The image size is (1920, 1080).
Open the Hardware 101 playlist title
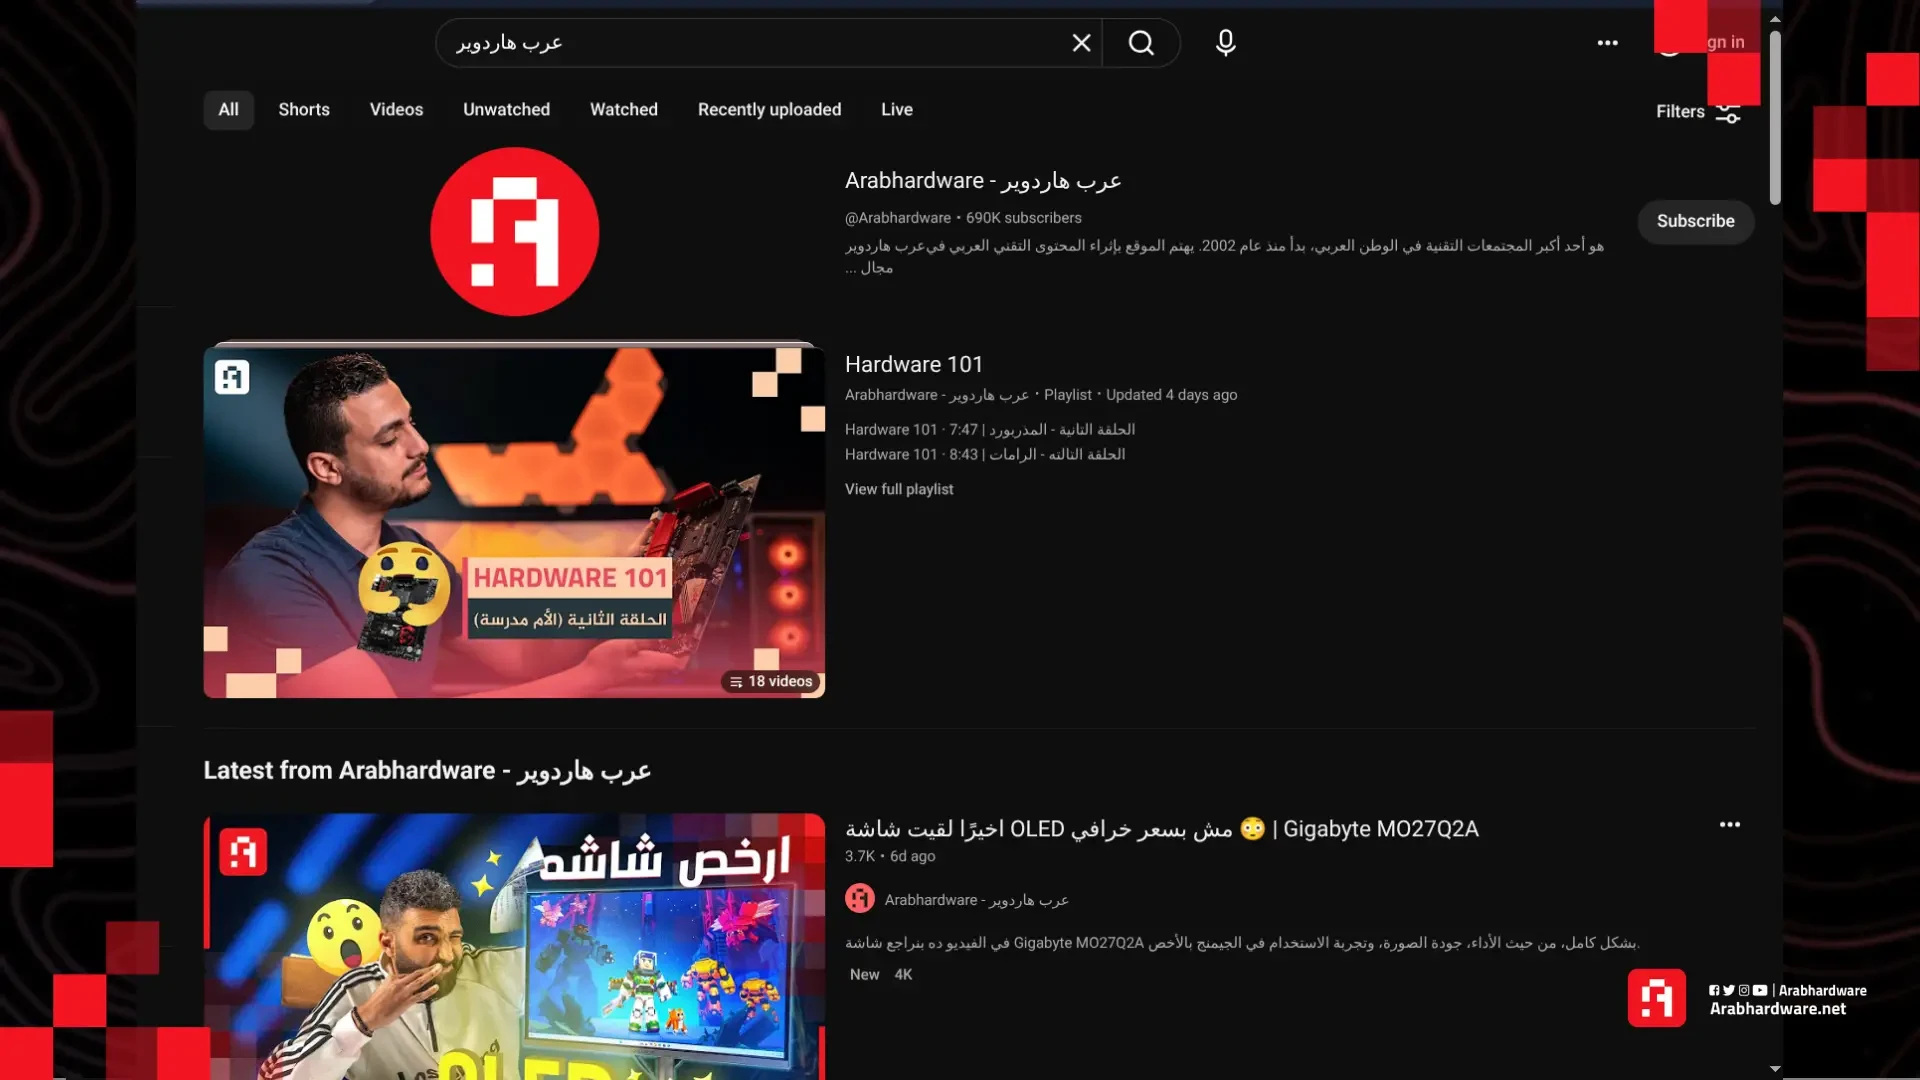click(913, 365)
